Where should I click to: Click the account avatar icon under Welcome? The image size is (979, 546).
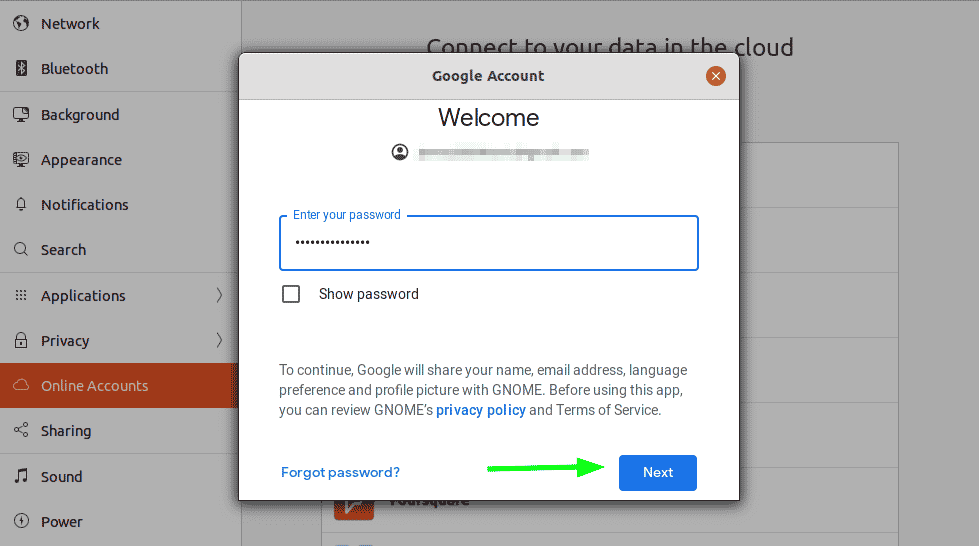pyautogui.click(x=400, y=152)
